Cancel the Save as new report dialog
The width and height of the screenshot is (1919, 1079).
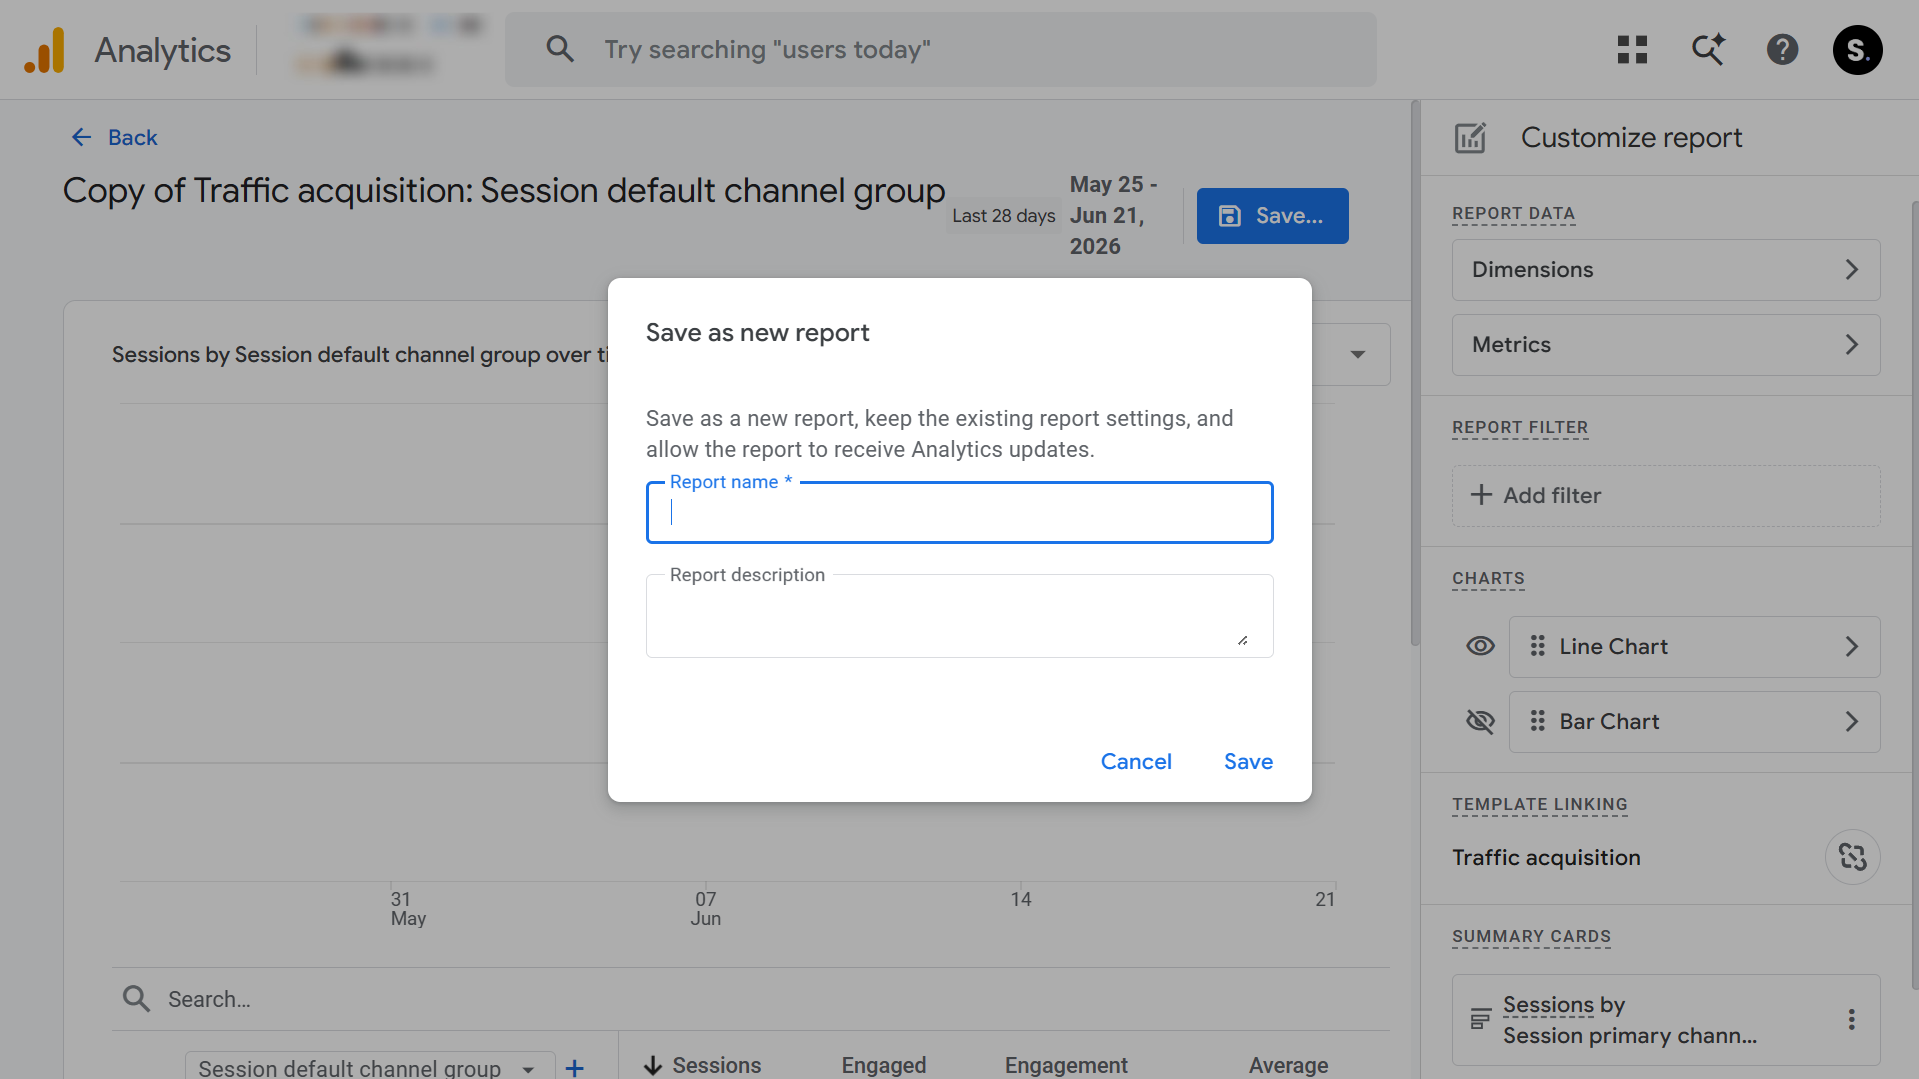1136,762
